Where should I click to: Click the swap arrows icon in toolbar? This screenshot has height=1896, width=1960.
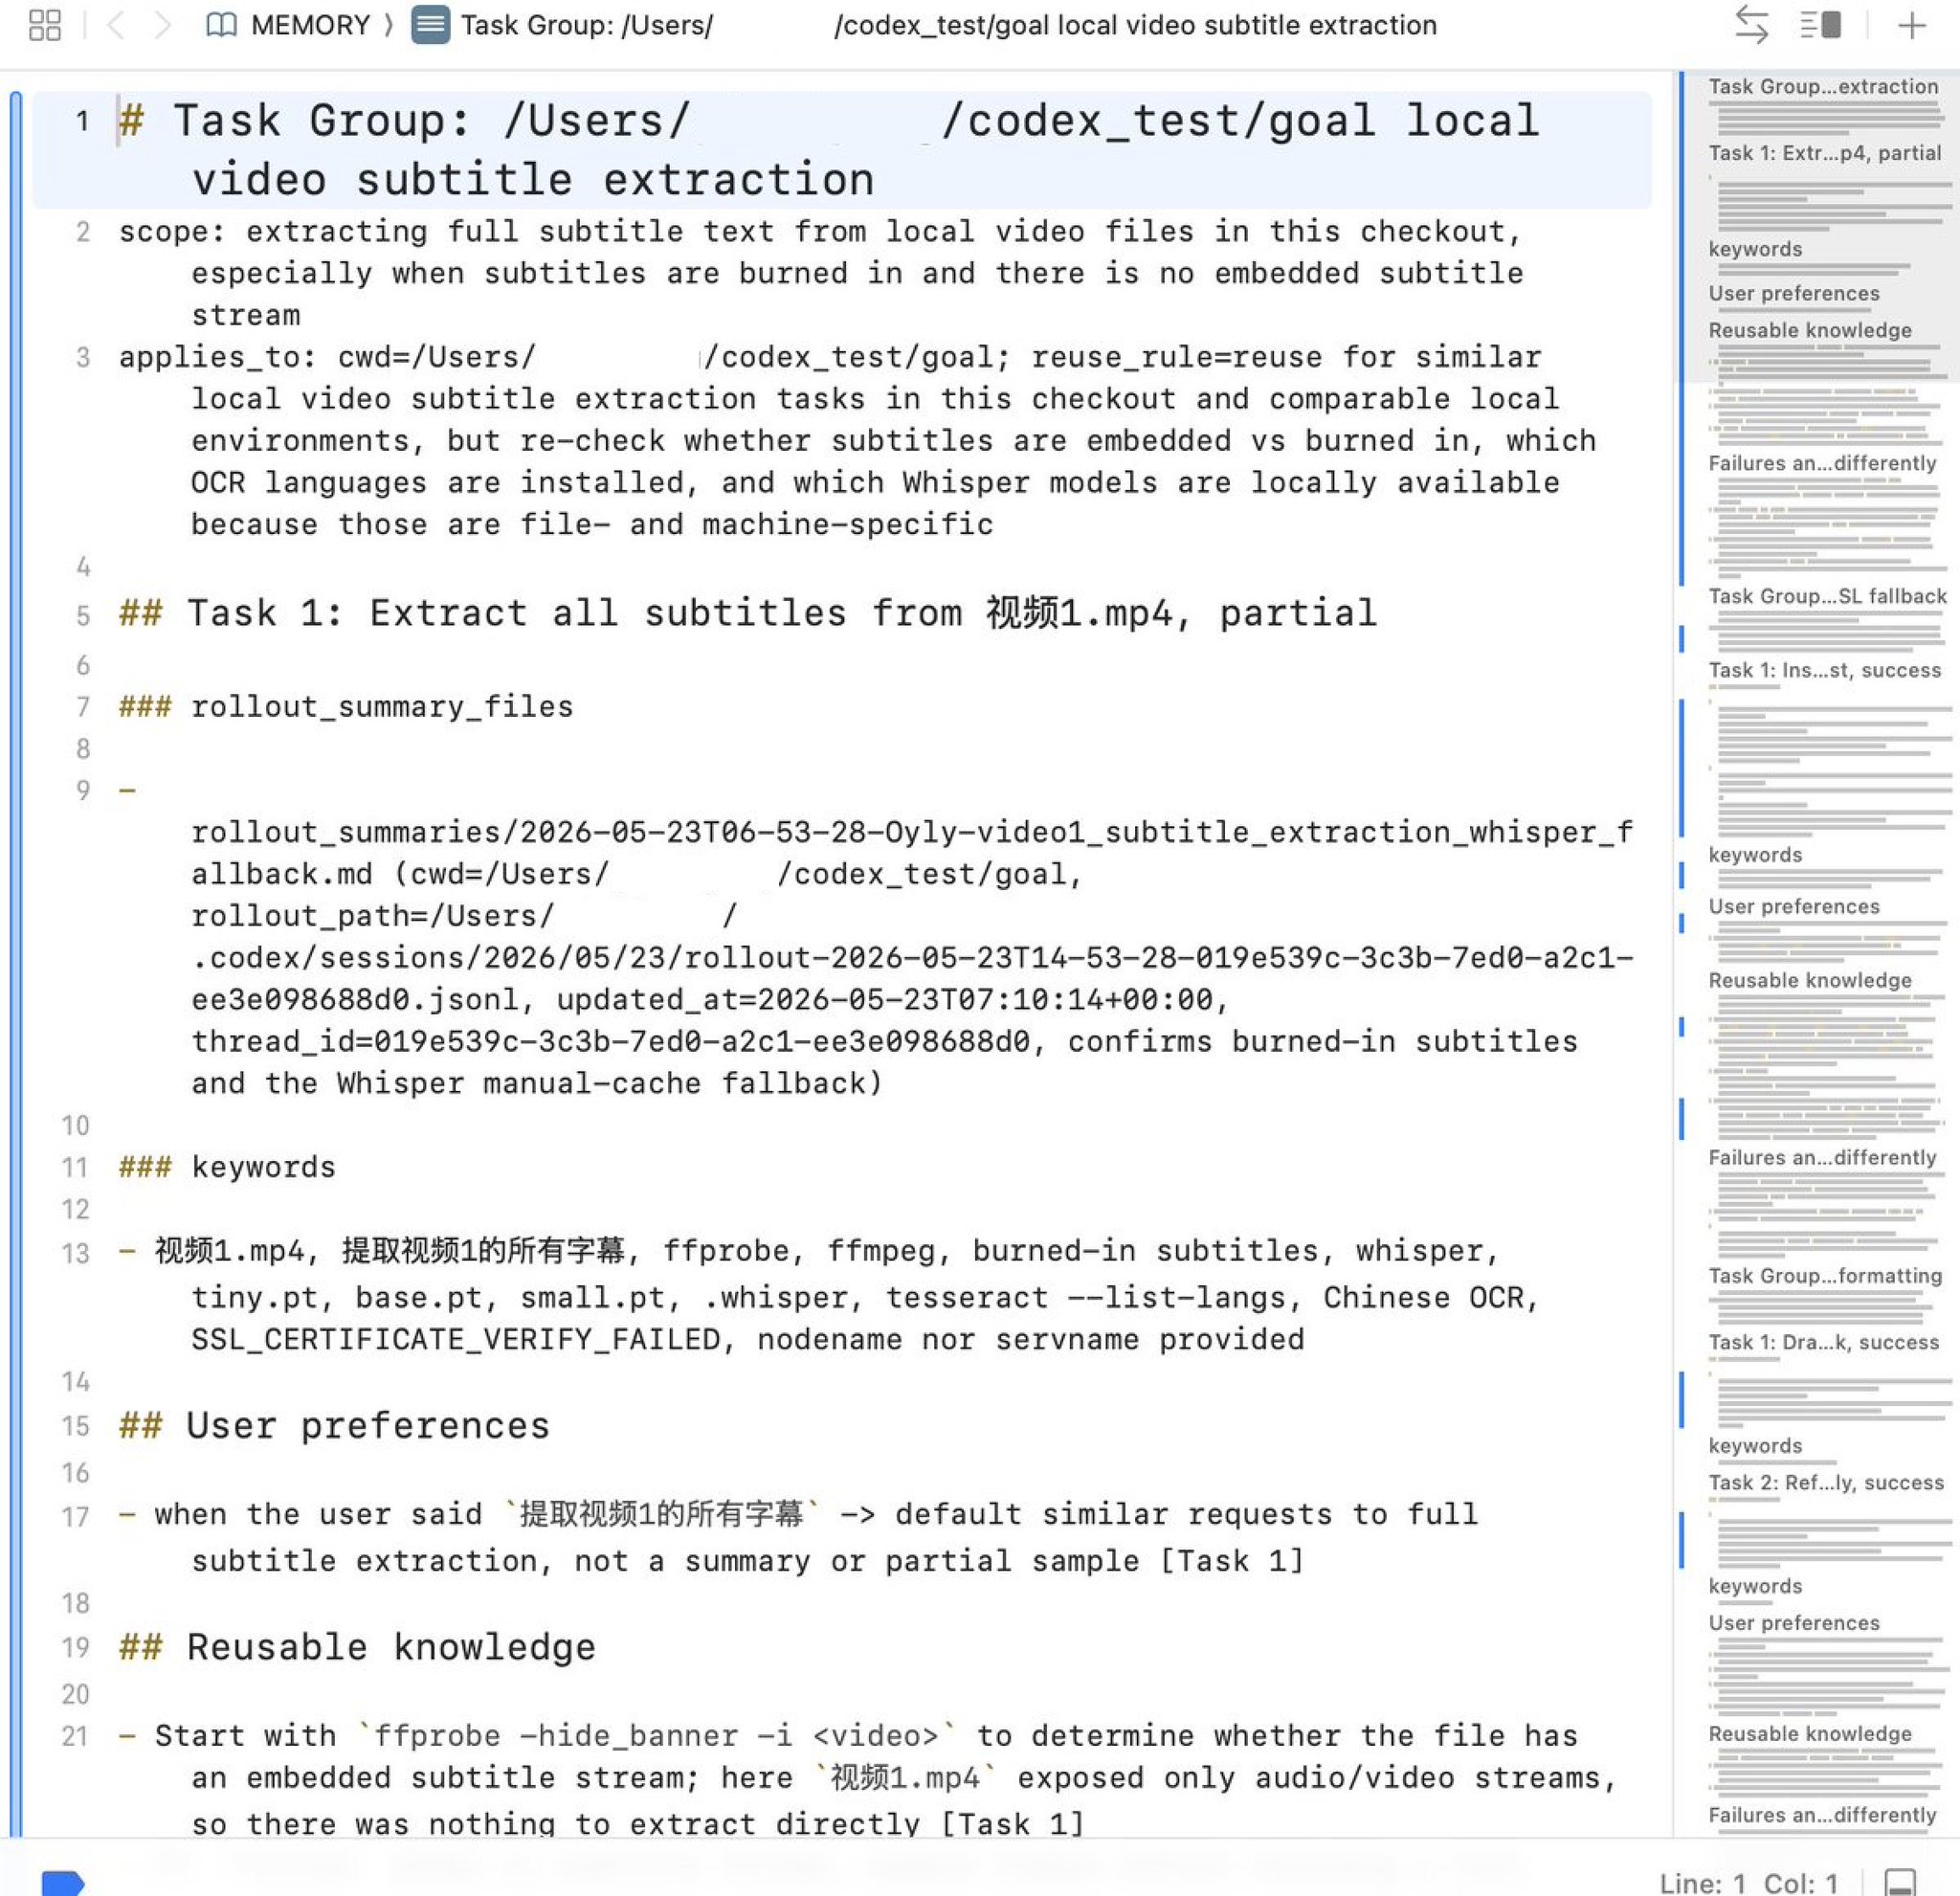coord(1751,25)
